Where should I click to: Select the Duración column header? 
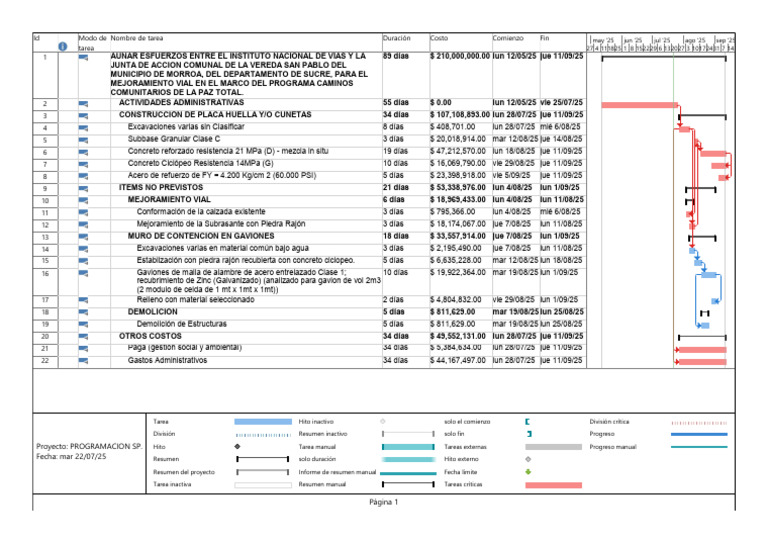pyautogui.click(x=397, y=38)
